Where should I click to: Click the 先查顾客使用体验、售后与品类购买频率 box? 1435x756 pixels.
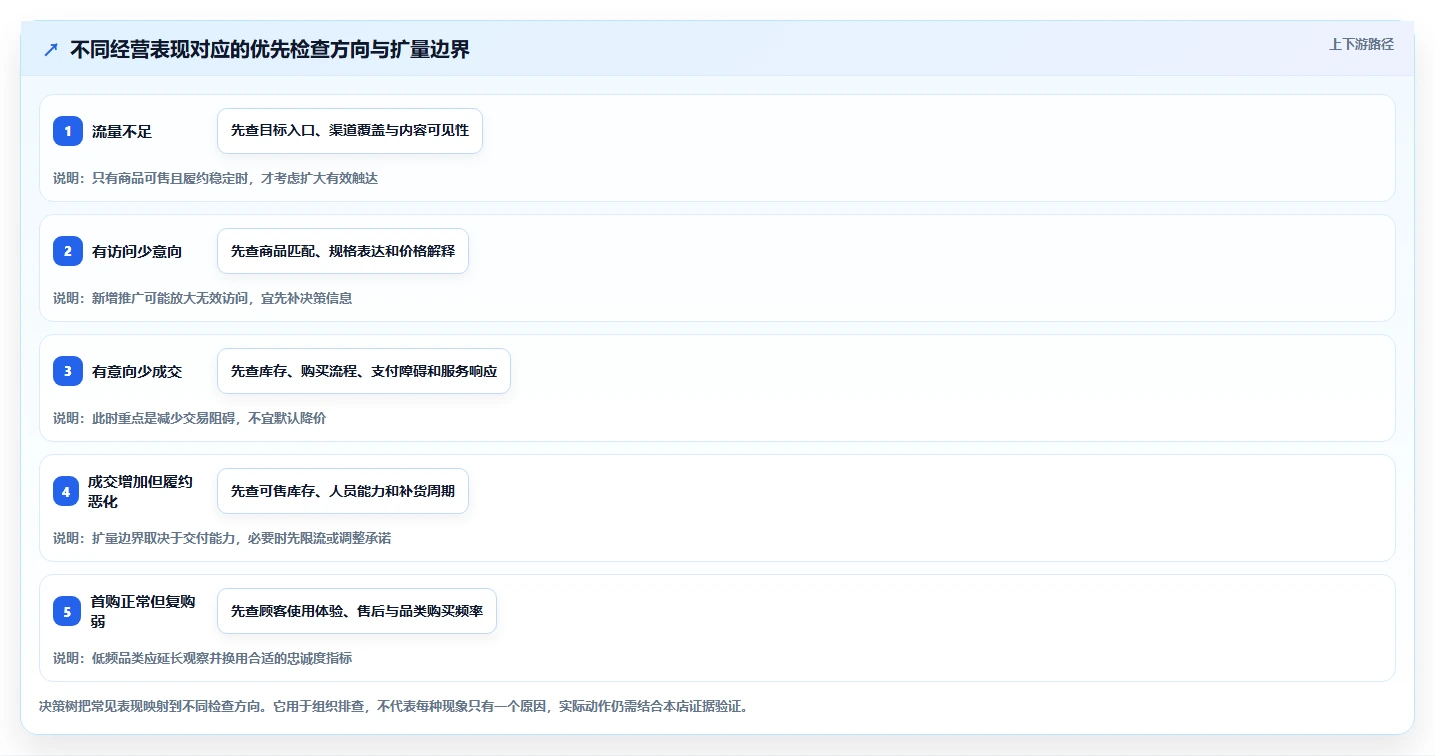click(357, 611)
